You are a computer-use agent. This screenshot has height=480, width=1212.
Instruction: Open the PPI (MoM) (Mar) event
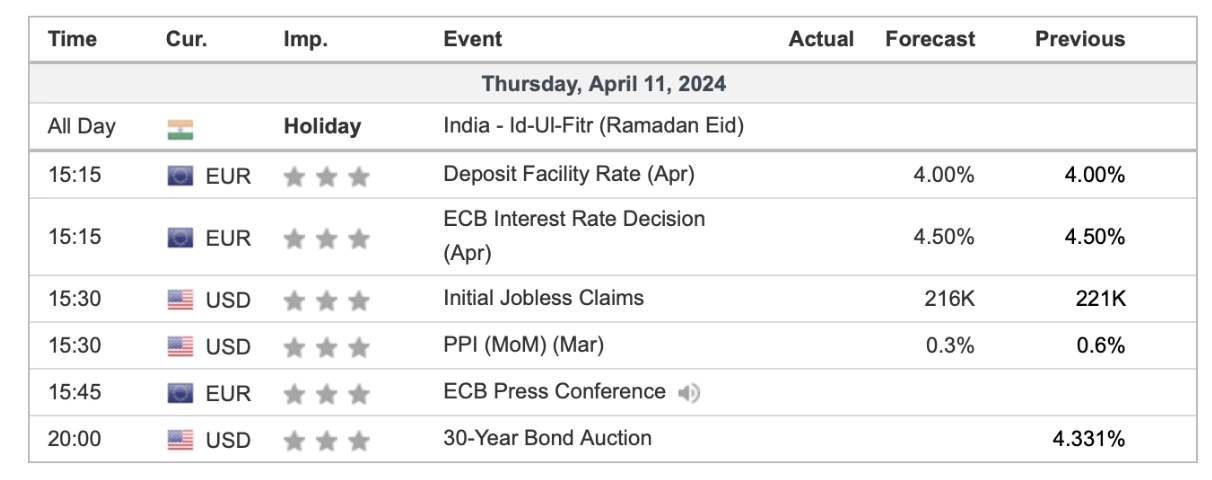pyautogui.click(x=524, y=344)
